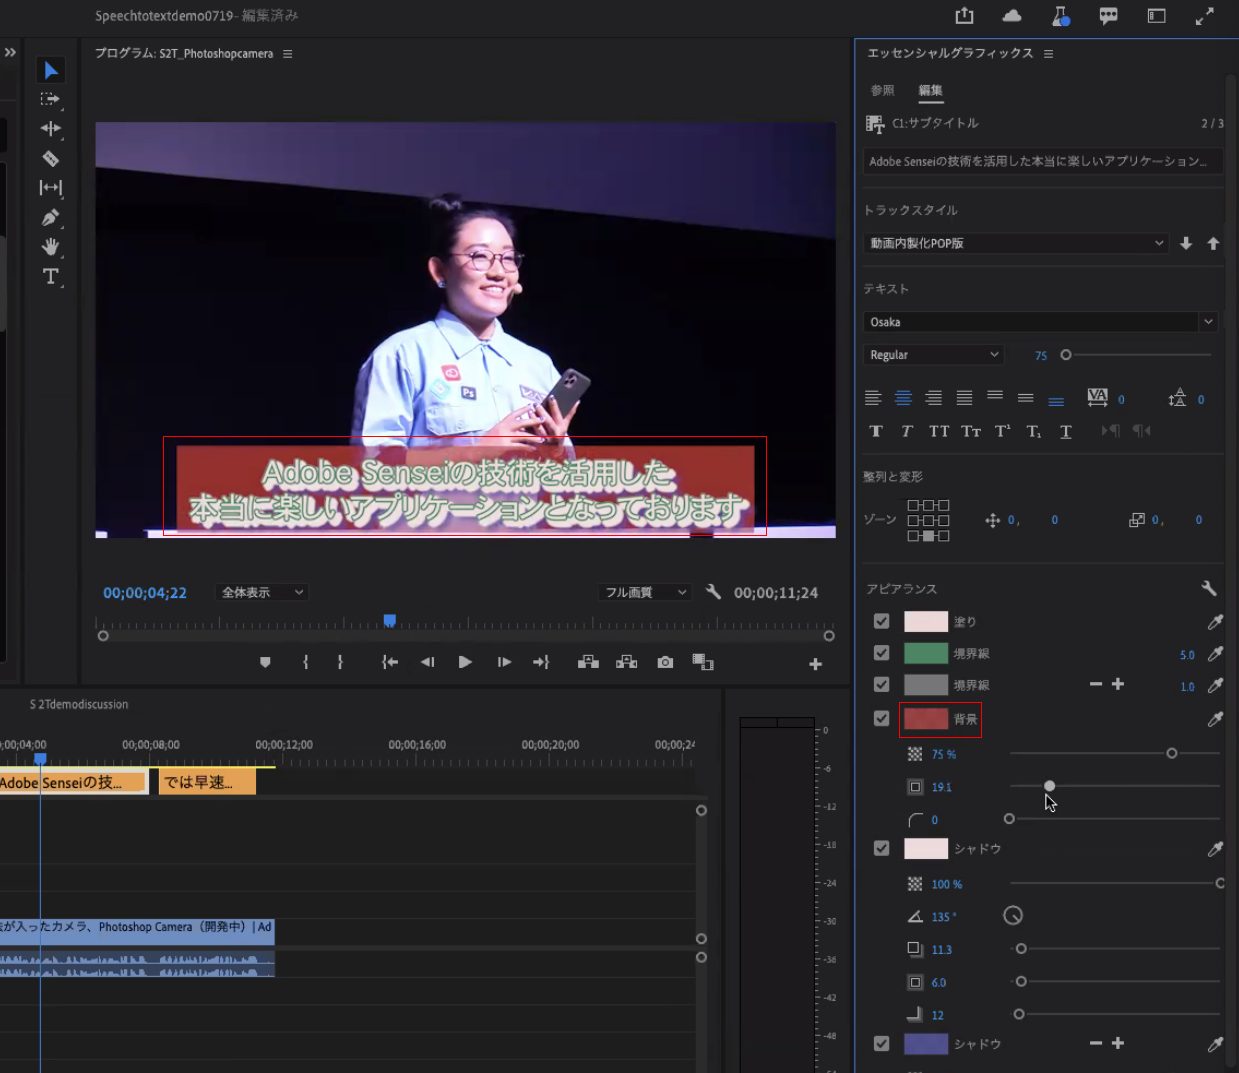Select the Type tool
The width and height of the screenshot is (1239, 1073).
(50, 276)
